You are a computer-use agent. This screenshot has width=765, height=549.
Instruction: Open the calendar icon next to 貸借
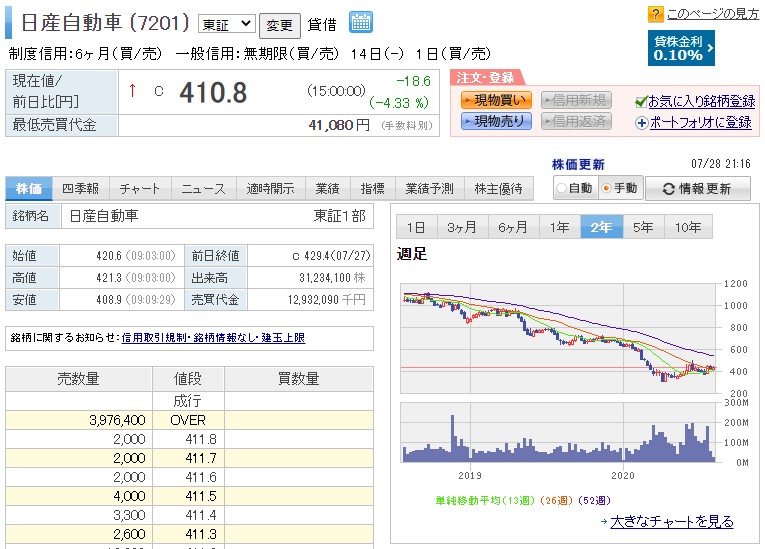point(361,22)
